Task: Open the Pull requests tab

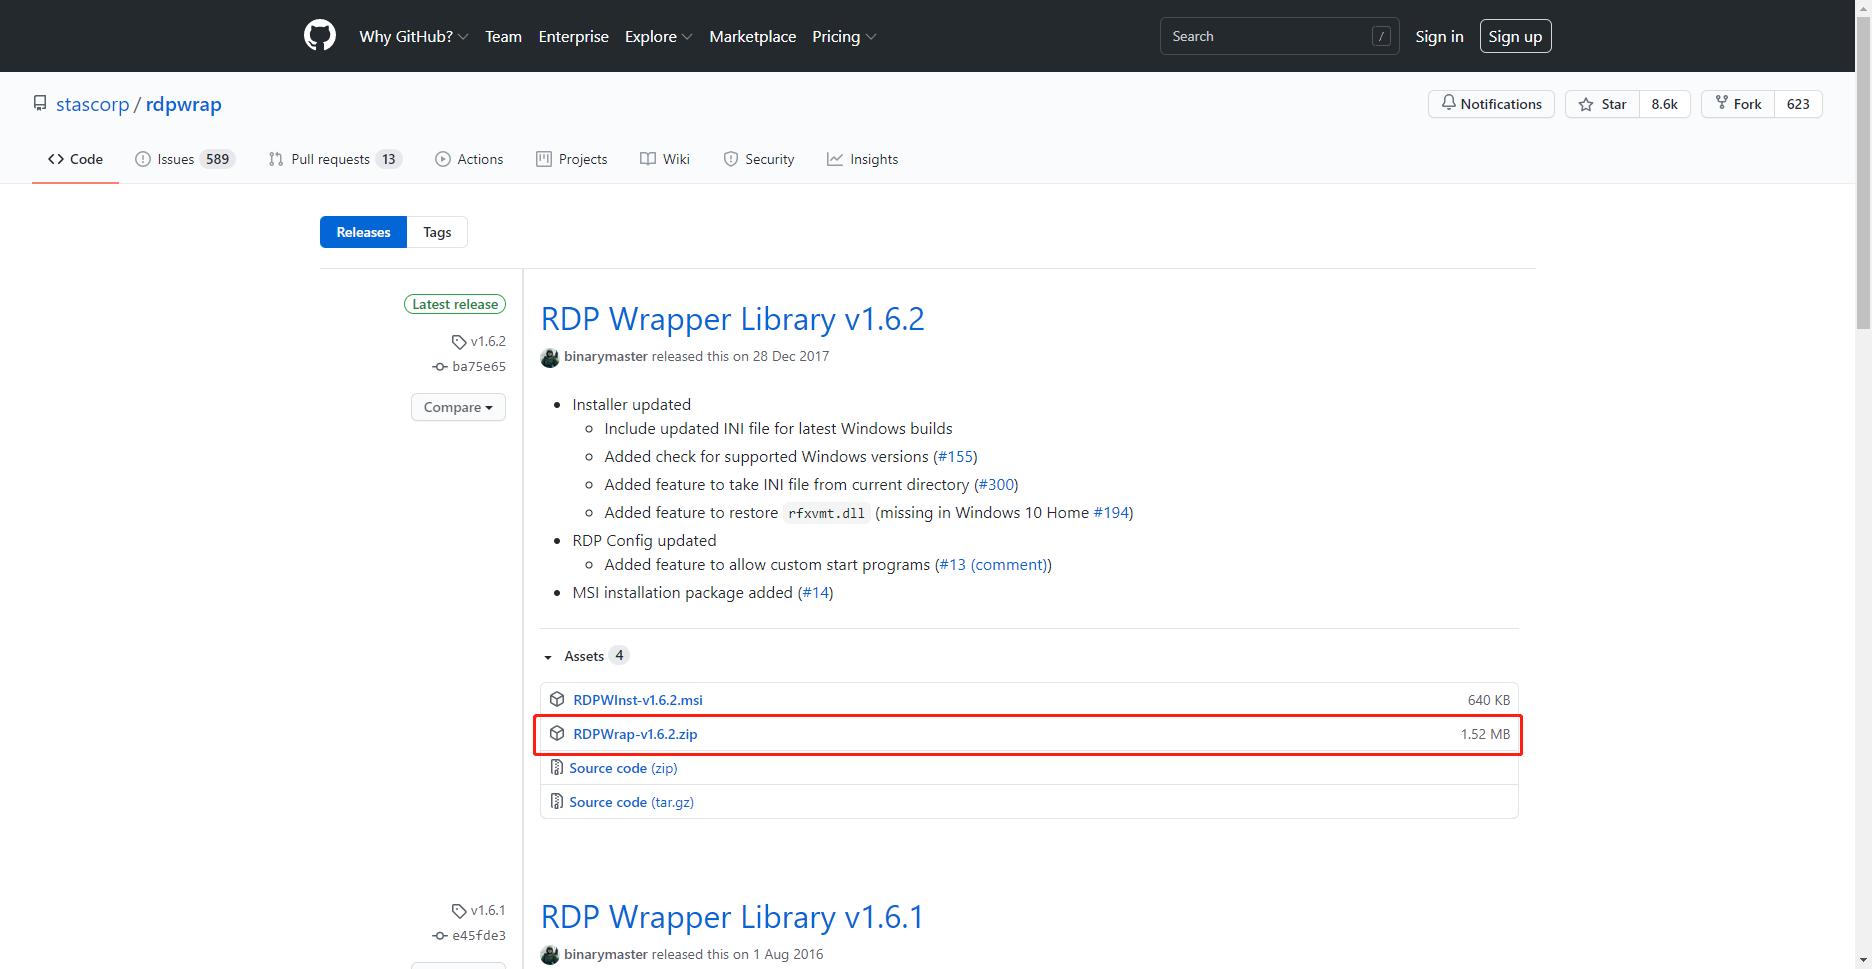Action: pyautogui.click(x=335, y=159)
